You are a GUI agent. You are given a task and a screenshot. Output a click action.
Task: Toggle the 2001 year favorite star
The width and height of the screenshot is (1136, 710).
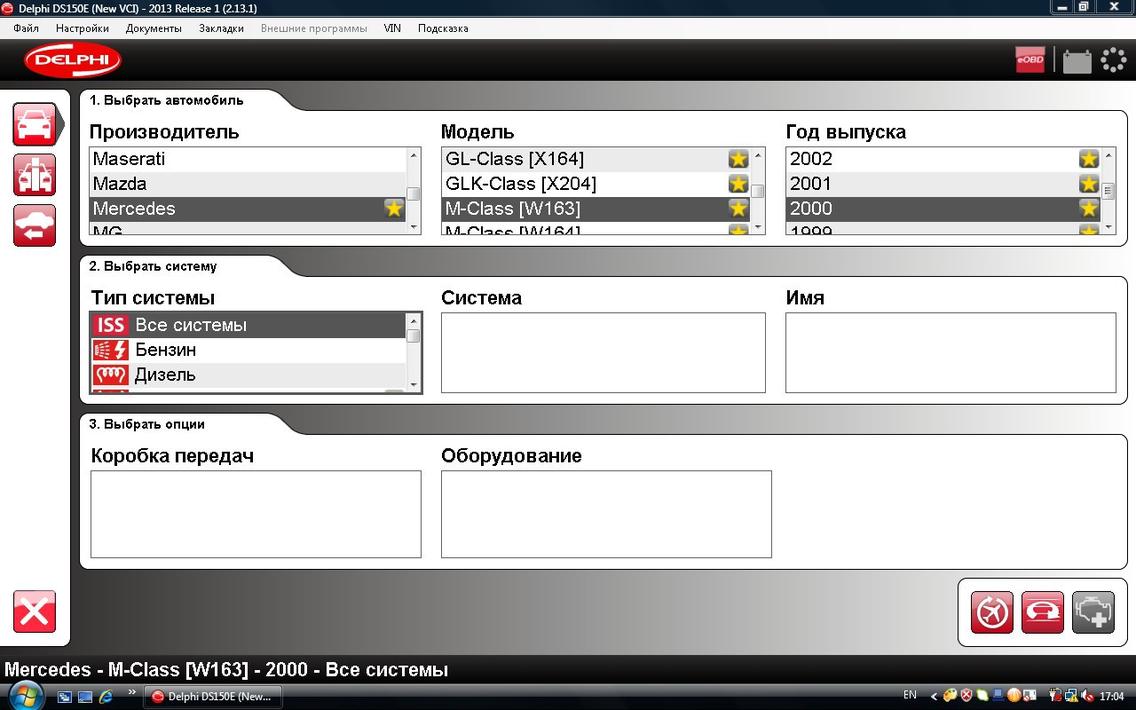(x=1088, y=183)
